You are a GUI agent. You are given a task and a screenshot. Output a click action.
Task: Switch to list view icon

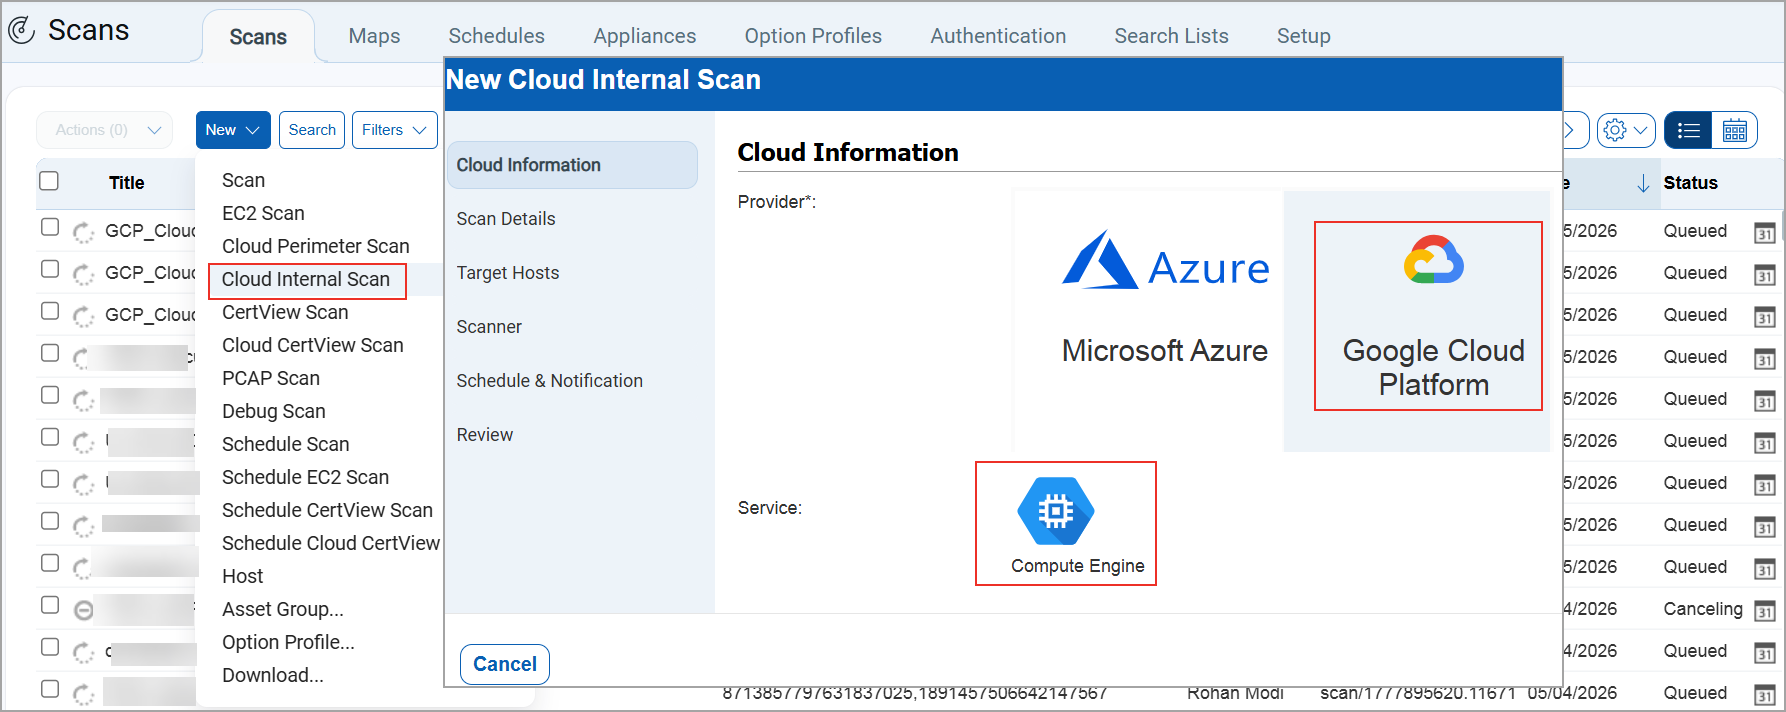point(1689,131)
